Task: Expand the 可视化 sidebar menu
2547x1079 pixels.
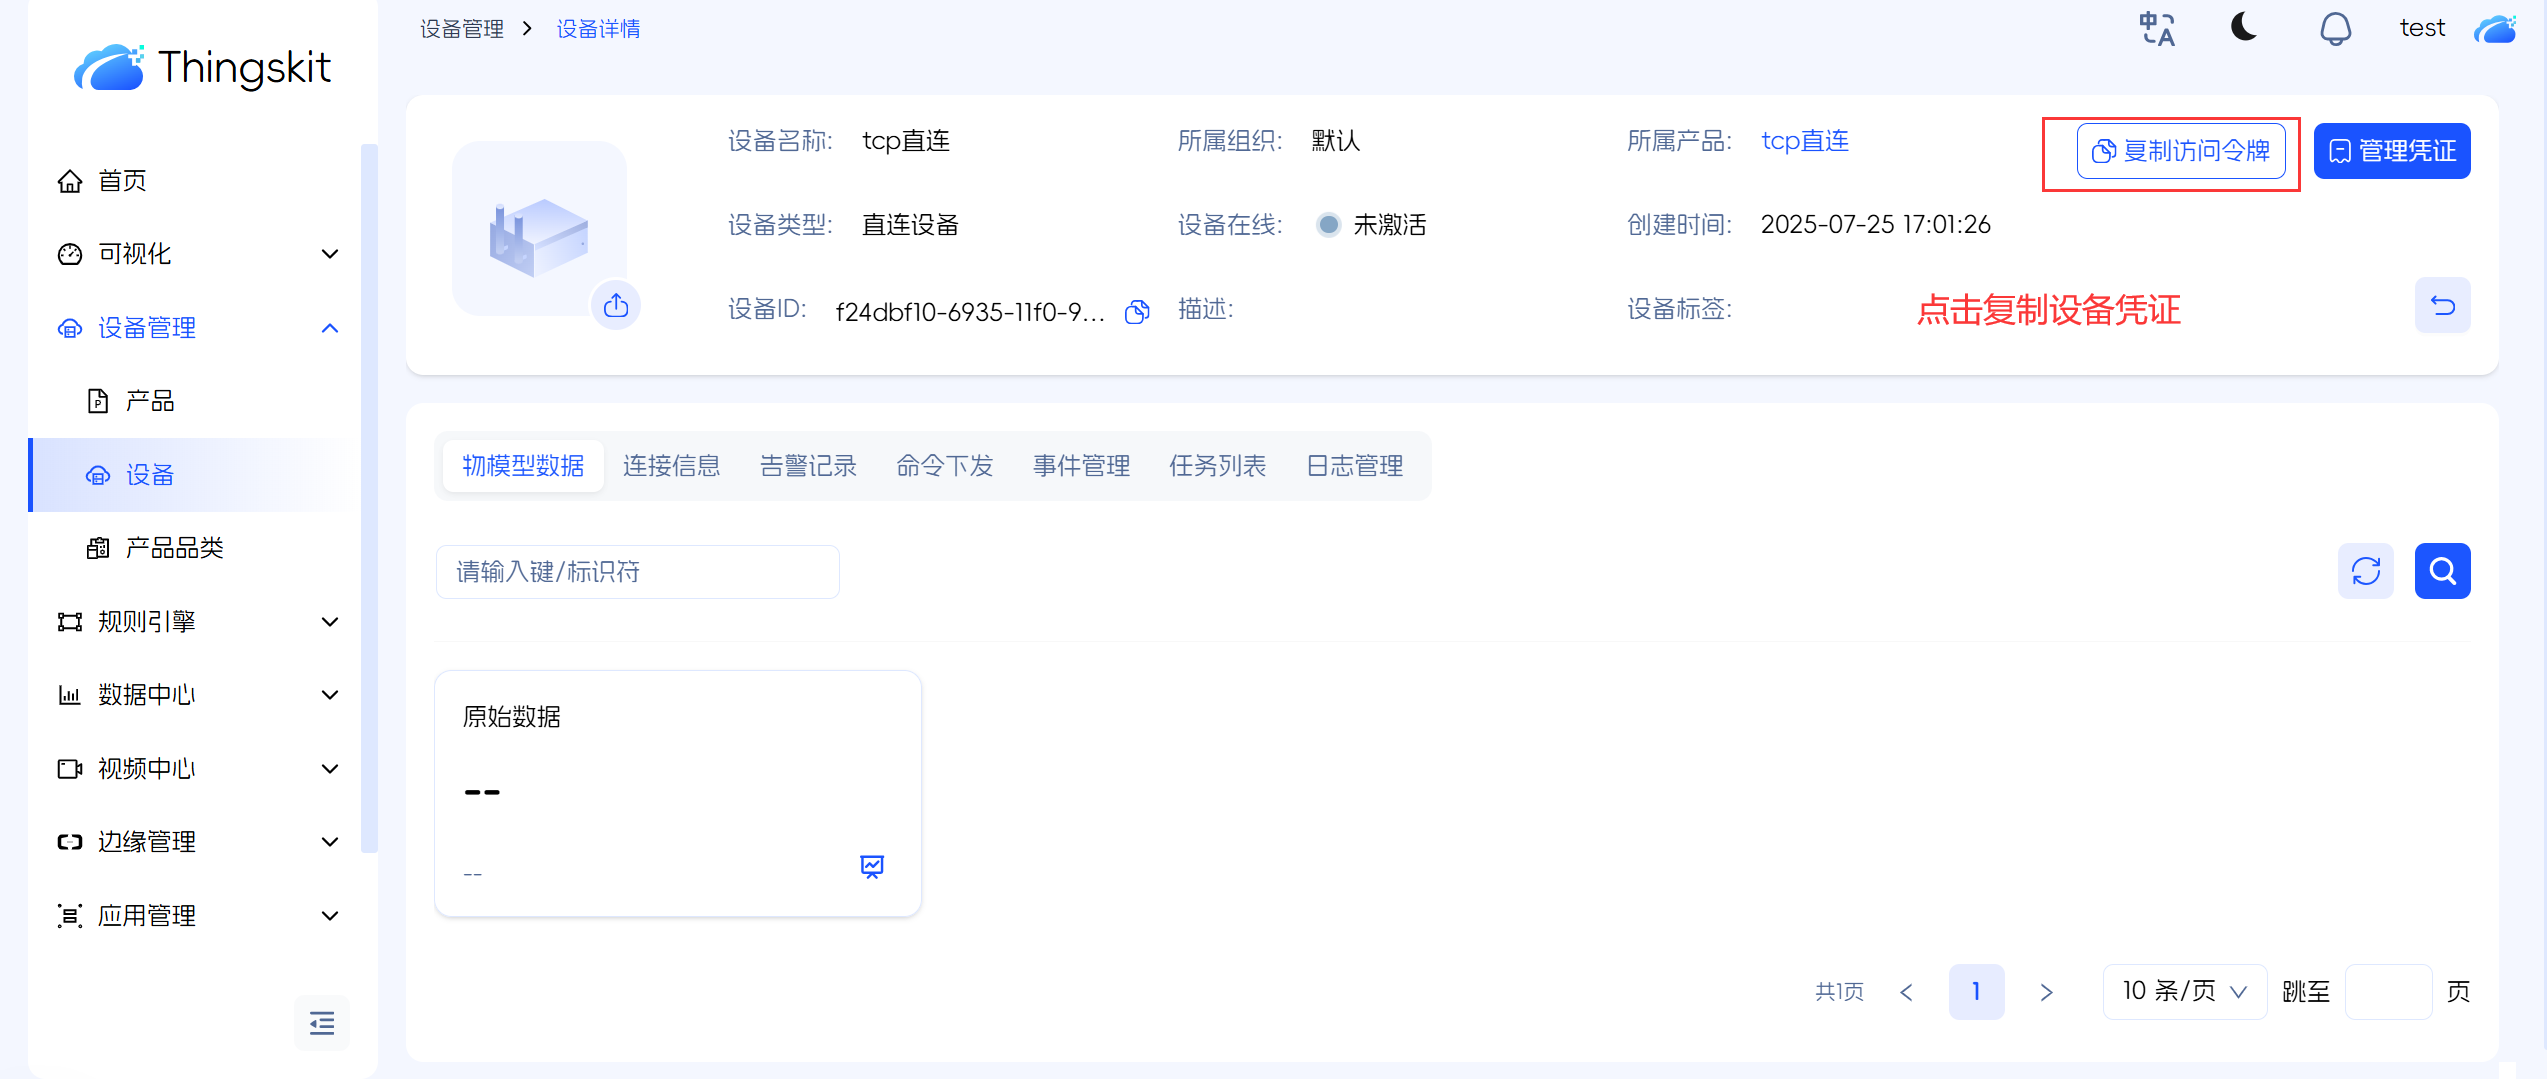Action: (200, 254)
